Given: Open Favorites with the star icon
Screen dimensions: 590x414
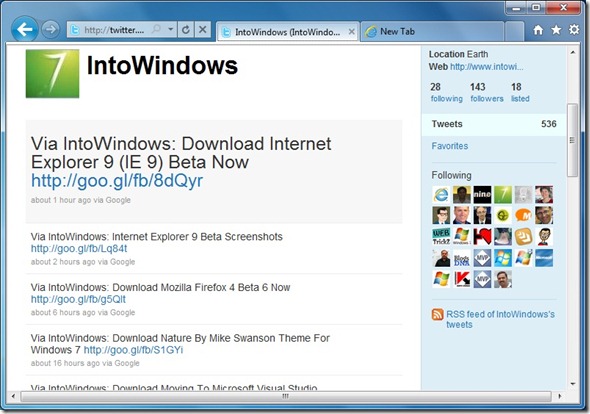Looking at the screenshot, I should (x=556, y=30).
